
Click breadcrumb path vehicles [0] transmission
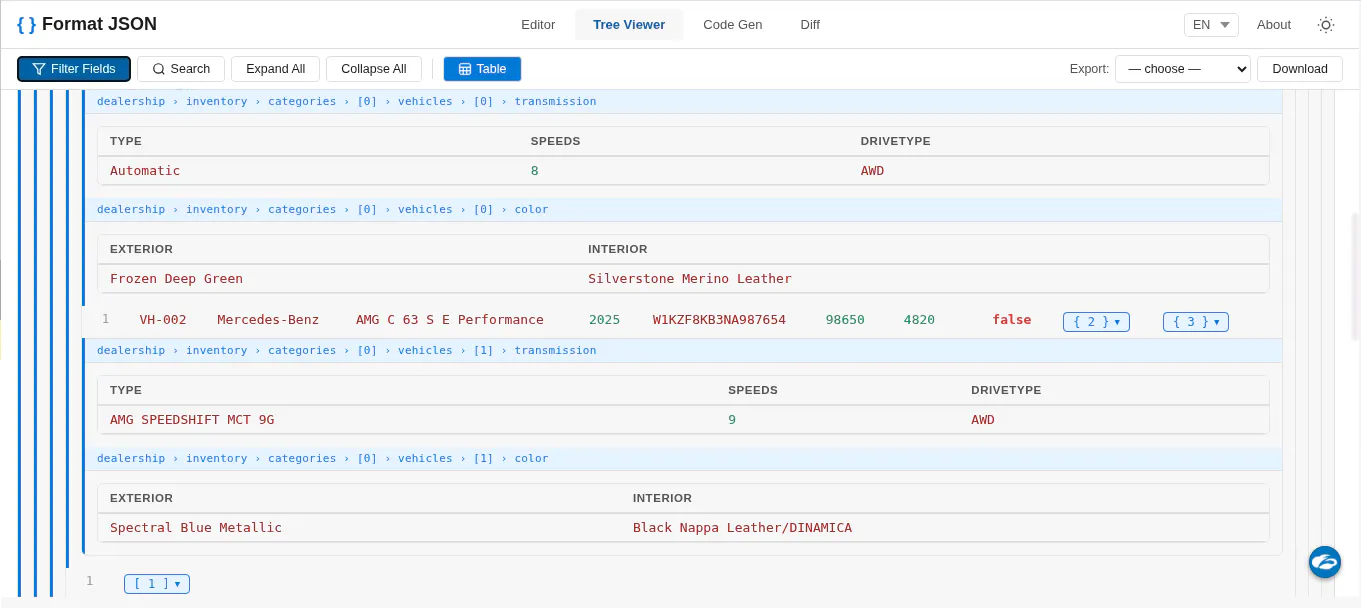(x=346, y=101)
